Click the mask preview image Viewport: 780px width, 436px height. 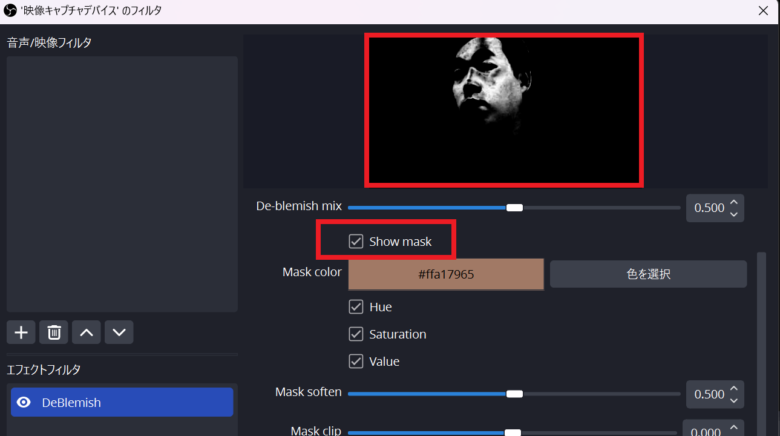tap(504, 110)
